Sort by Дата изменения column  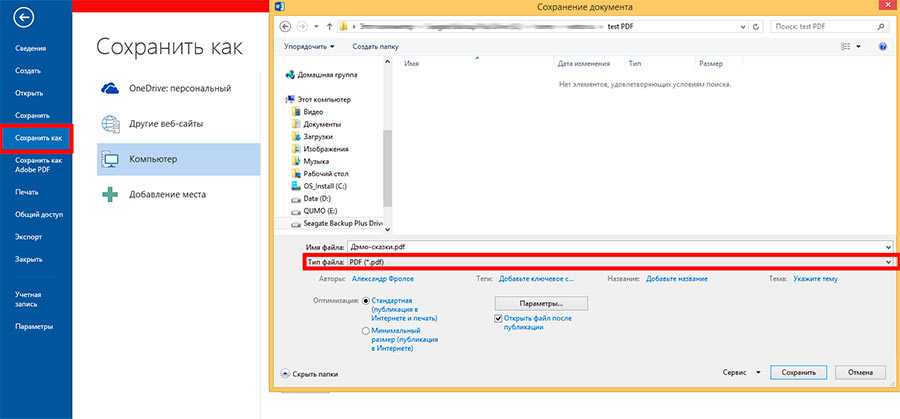(584, 64)
